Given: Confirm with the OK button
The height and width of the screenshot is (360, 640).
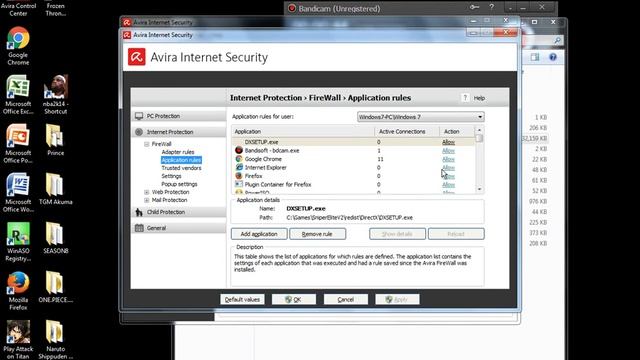Looking at the screenshot, I should (x=294, y=299).
